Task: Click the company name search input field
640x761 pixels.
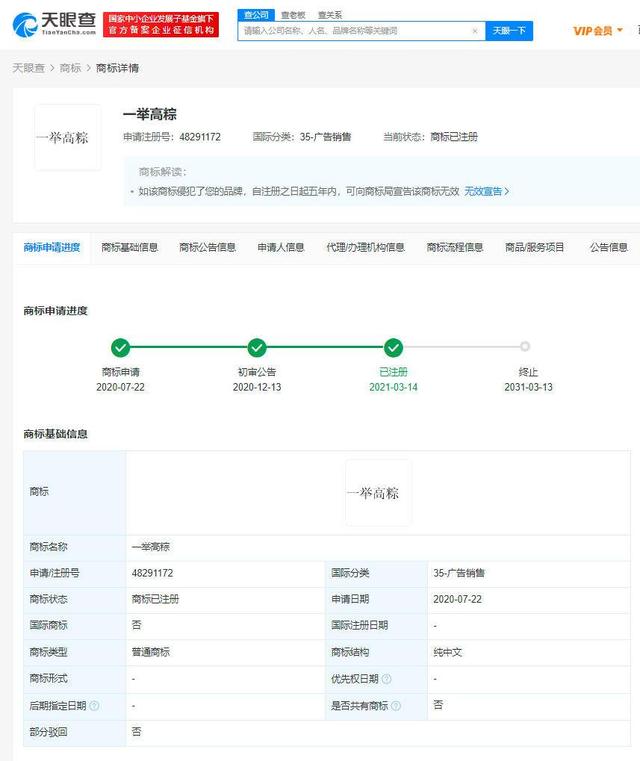Action: 355,31
